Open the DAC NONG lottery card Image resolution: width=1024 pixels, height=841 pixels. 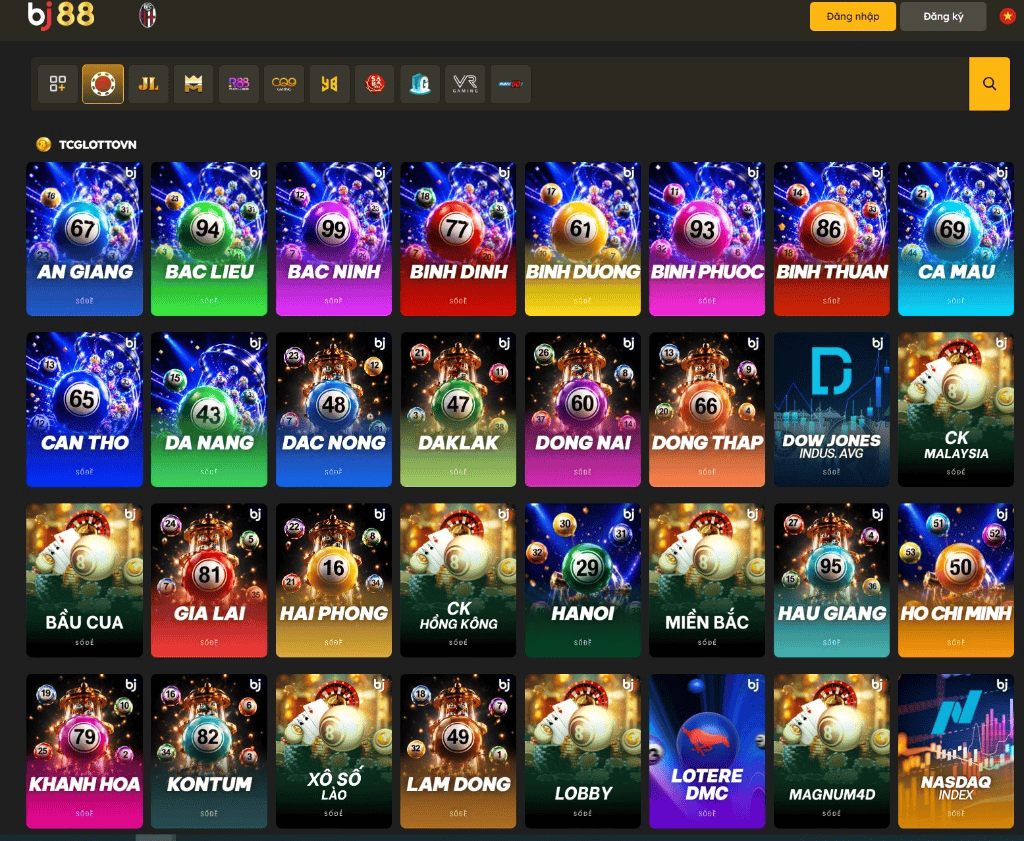click(x=334, y=409)
